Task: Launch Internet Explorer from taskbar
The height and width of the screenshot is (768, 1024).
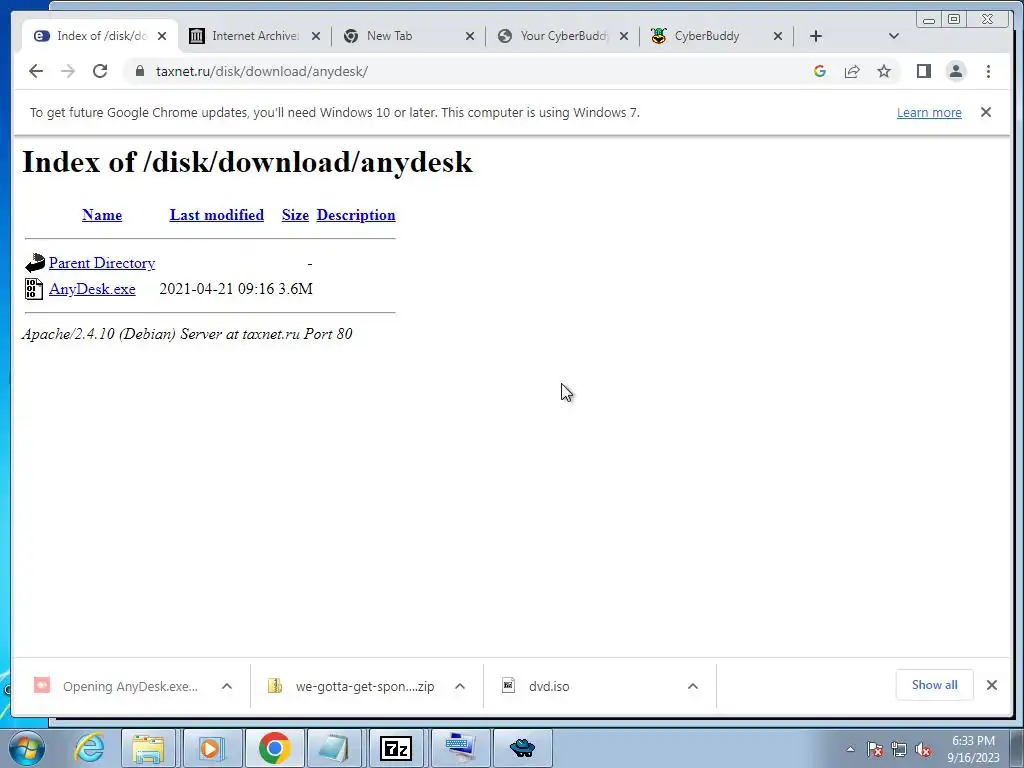Action: (89, 748)
